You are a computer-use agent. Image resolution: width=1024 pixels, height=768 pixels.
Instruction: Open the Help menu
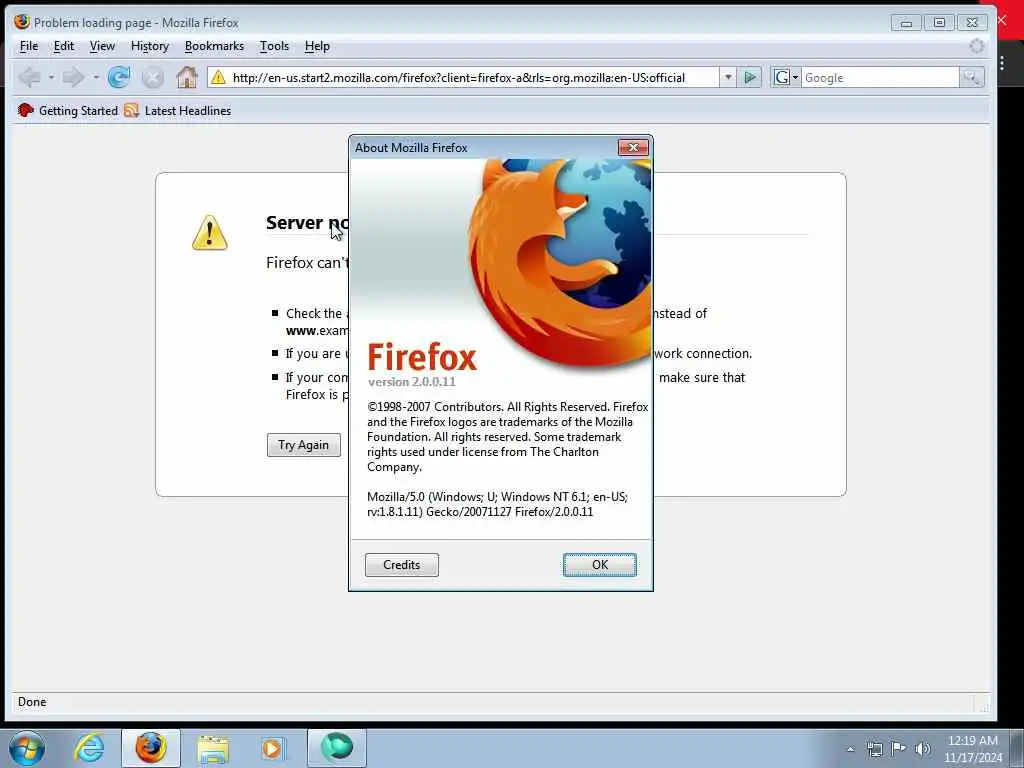tap(317, 46)
